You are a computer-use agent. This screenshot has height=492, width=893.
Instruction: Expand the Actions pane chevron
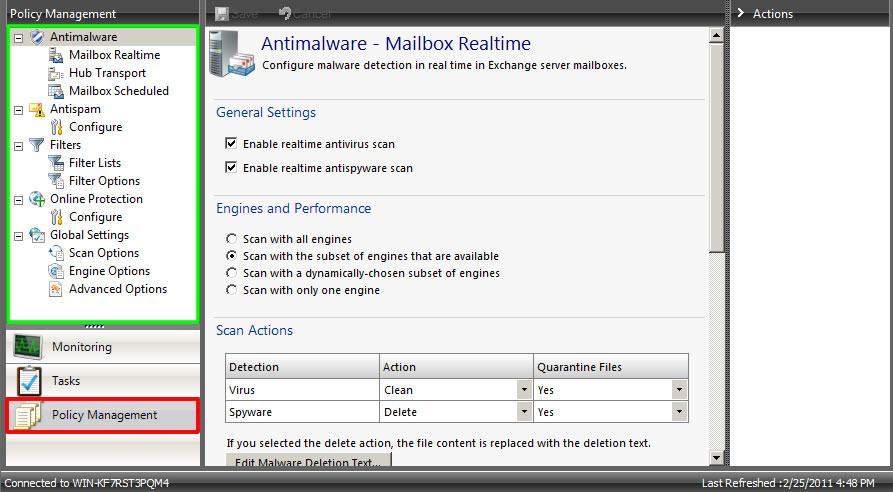741,14
